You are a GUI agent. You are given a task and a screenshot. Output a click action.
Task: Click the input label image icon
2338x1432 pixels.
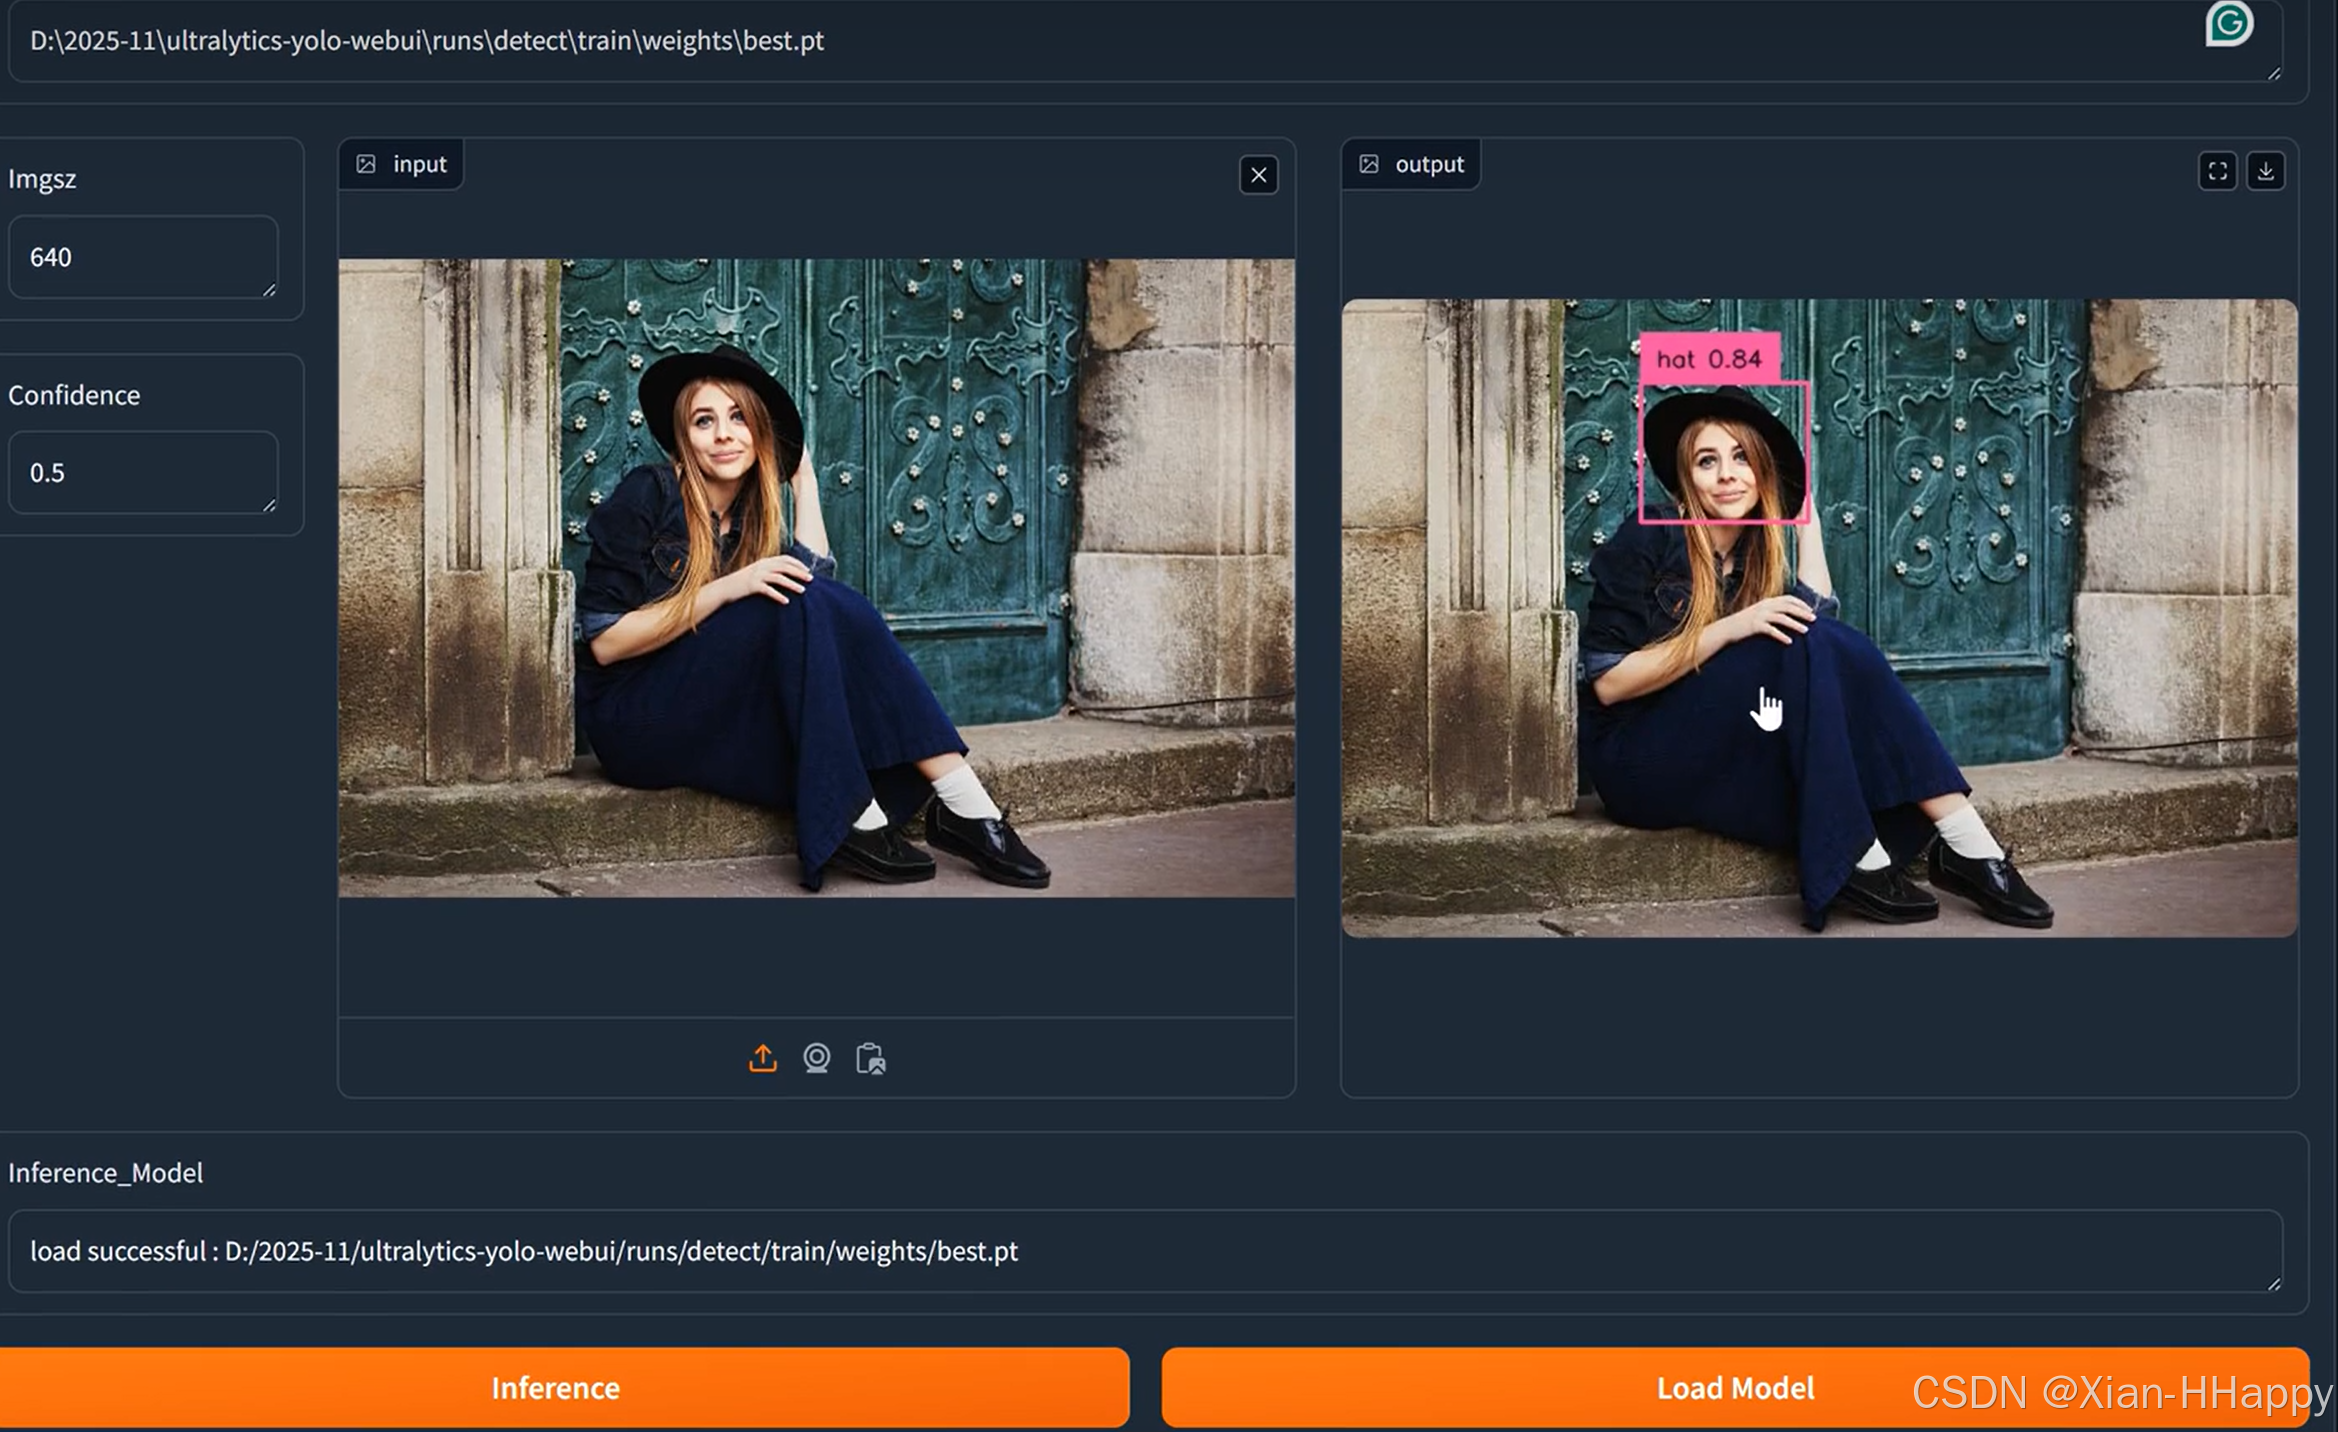click(x=366, y=164)
